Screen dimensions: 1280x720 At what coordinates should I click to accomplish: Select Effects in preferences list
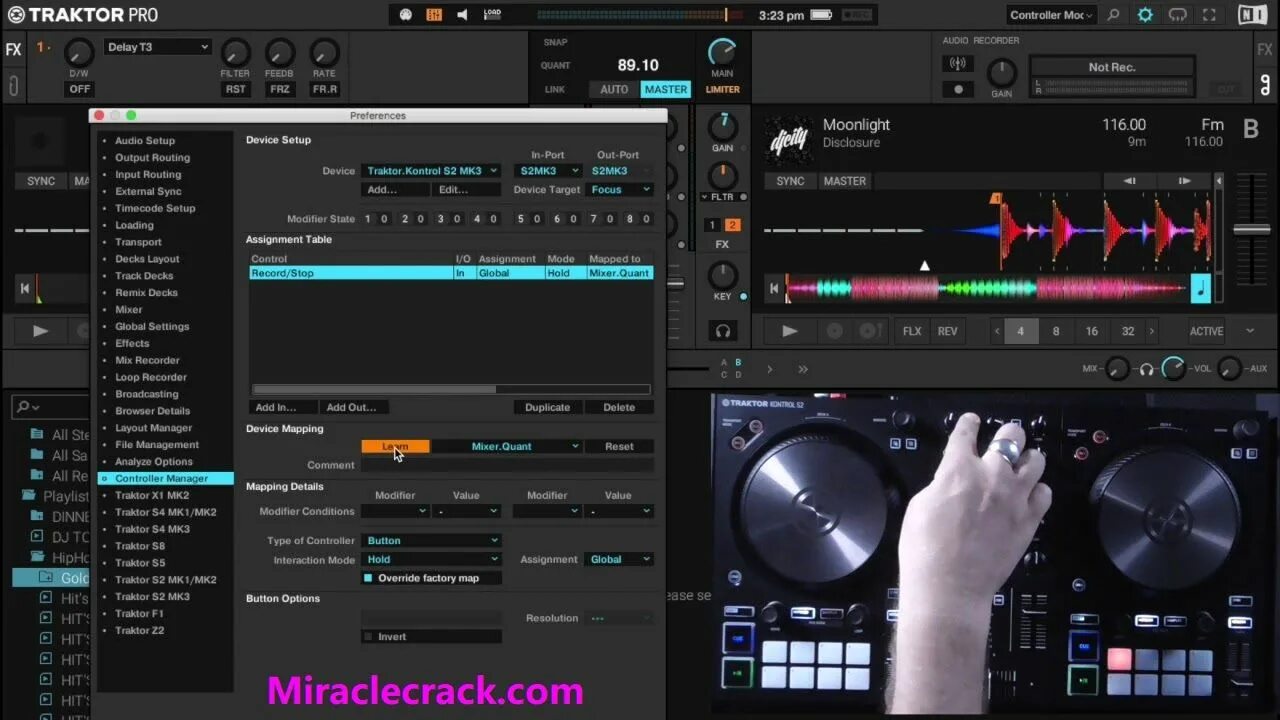tap(132, 343)
